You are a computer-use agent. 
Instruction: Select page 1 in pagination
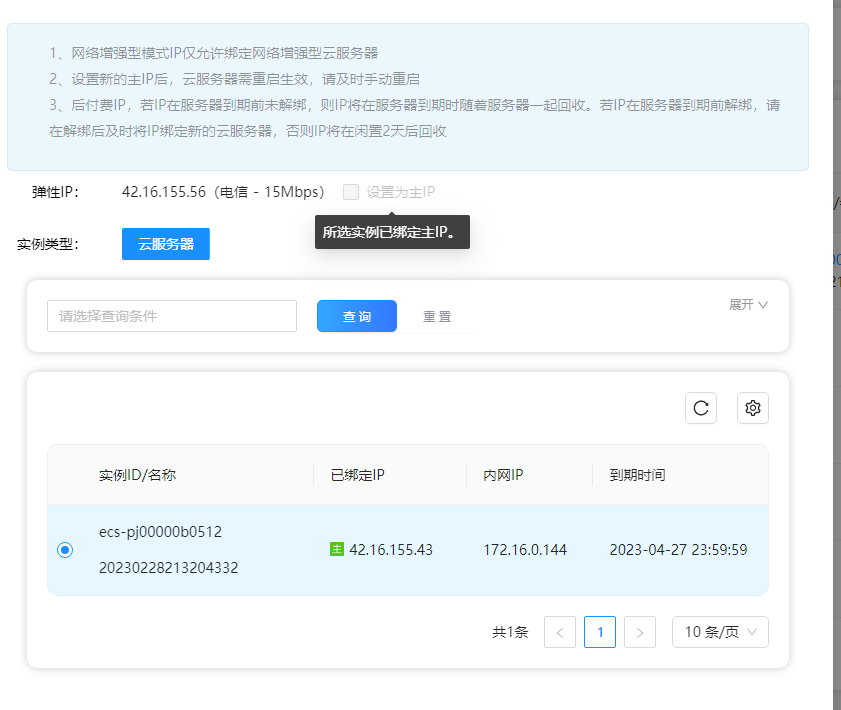[600, 632]
